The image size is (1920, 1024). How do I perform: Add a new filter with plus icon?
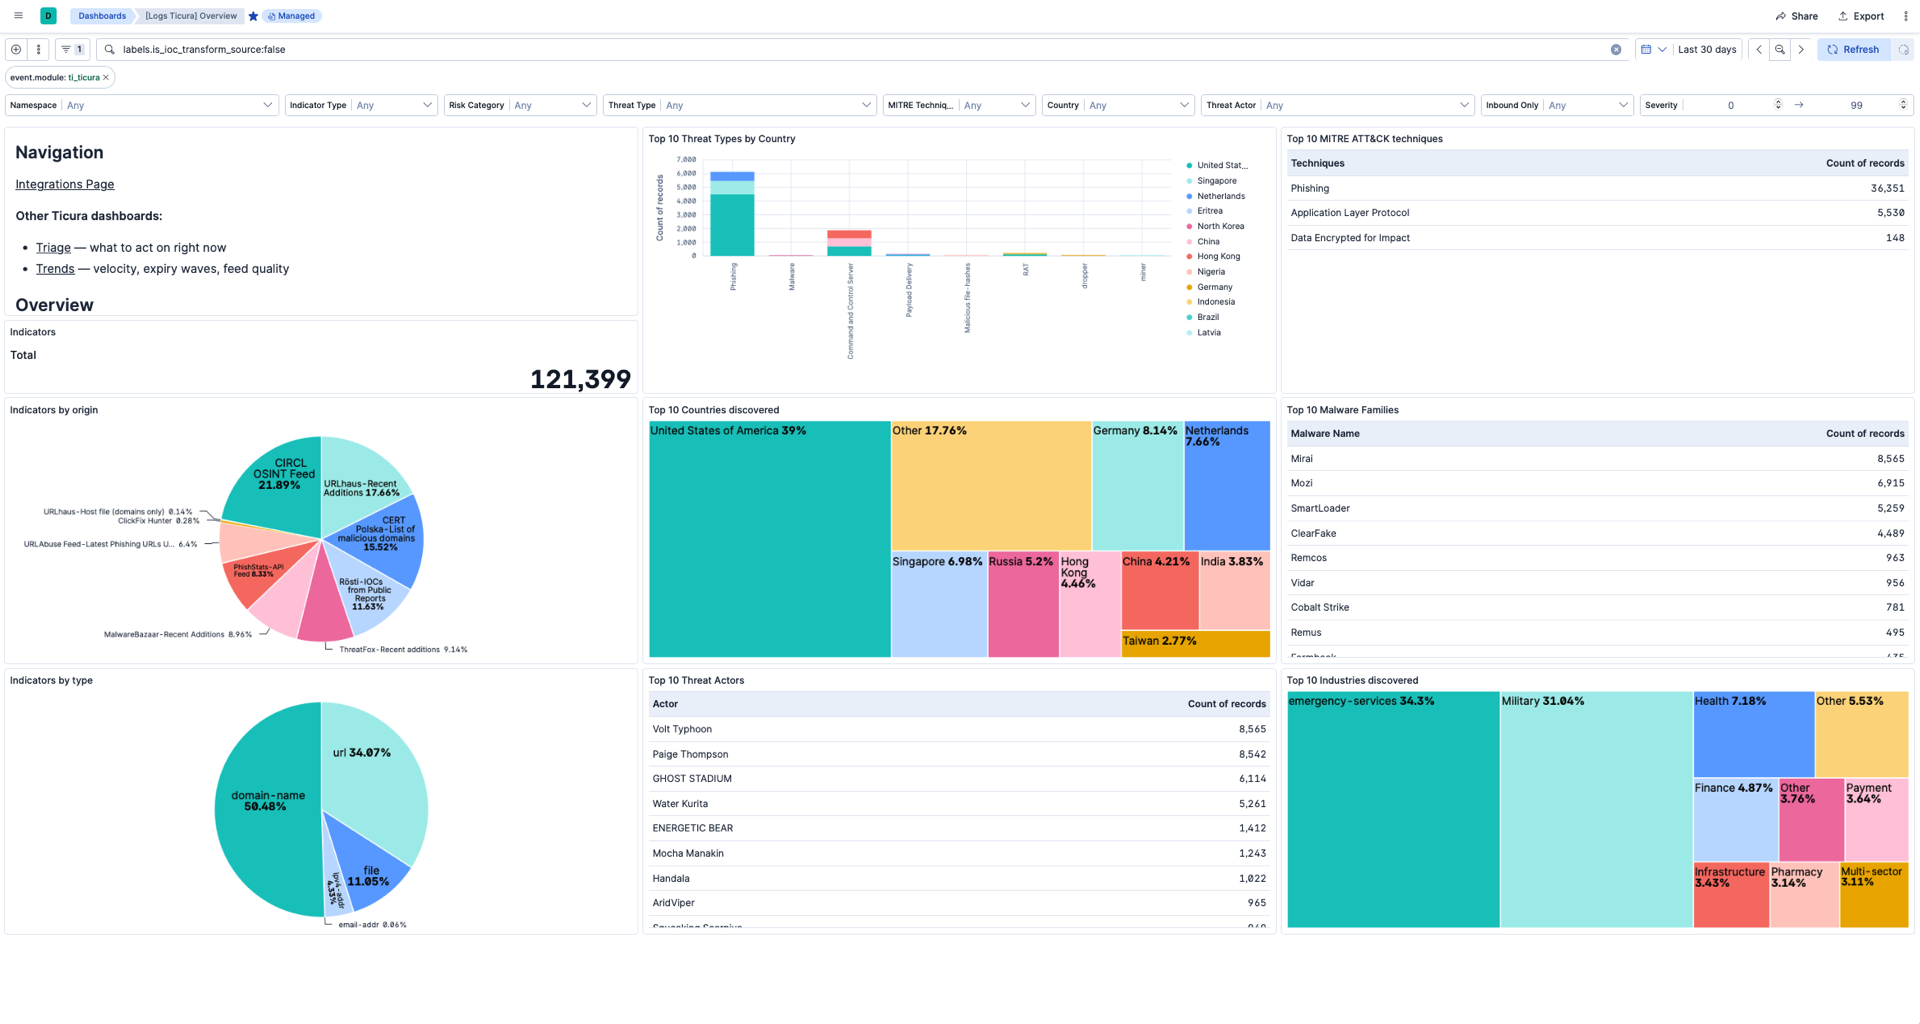pyautogui.click(x=16, y=49)
